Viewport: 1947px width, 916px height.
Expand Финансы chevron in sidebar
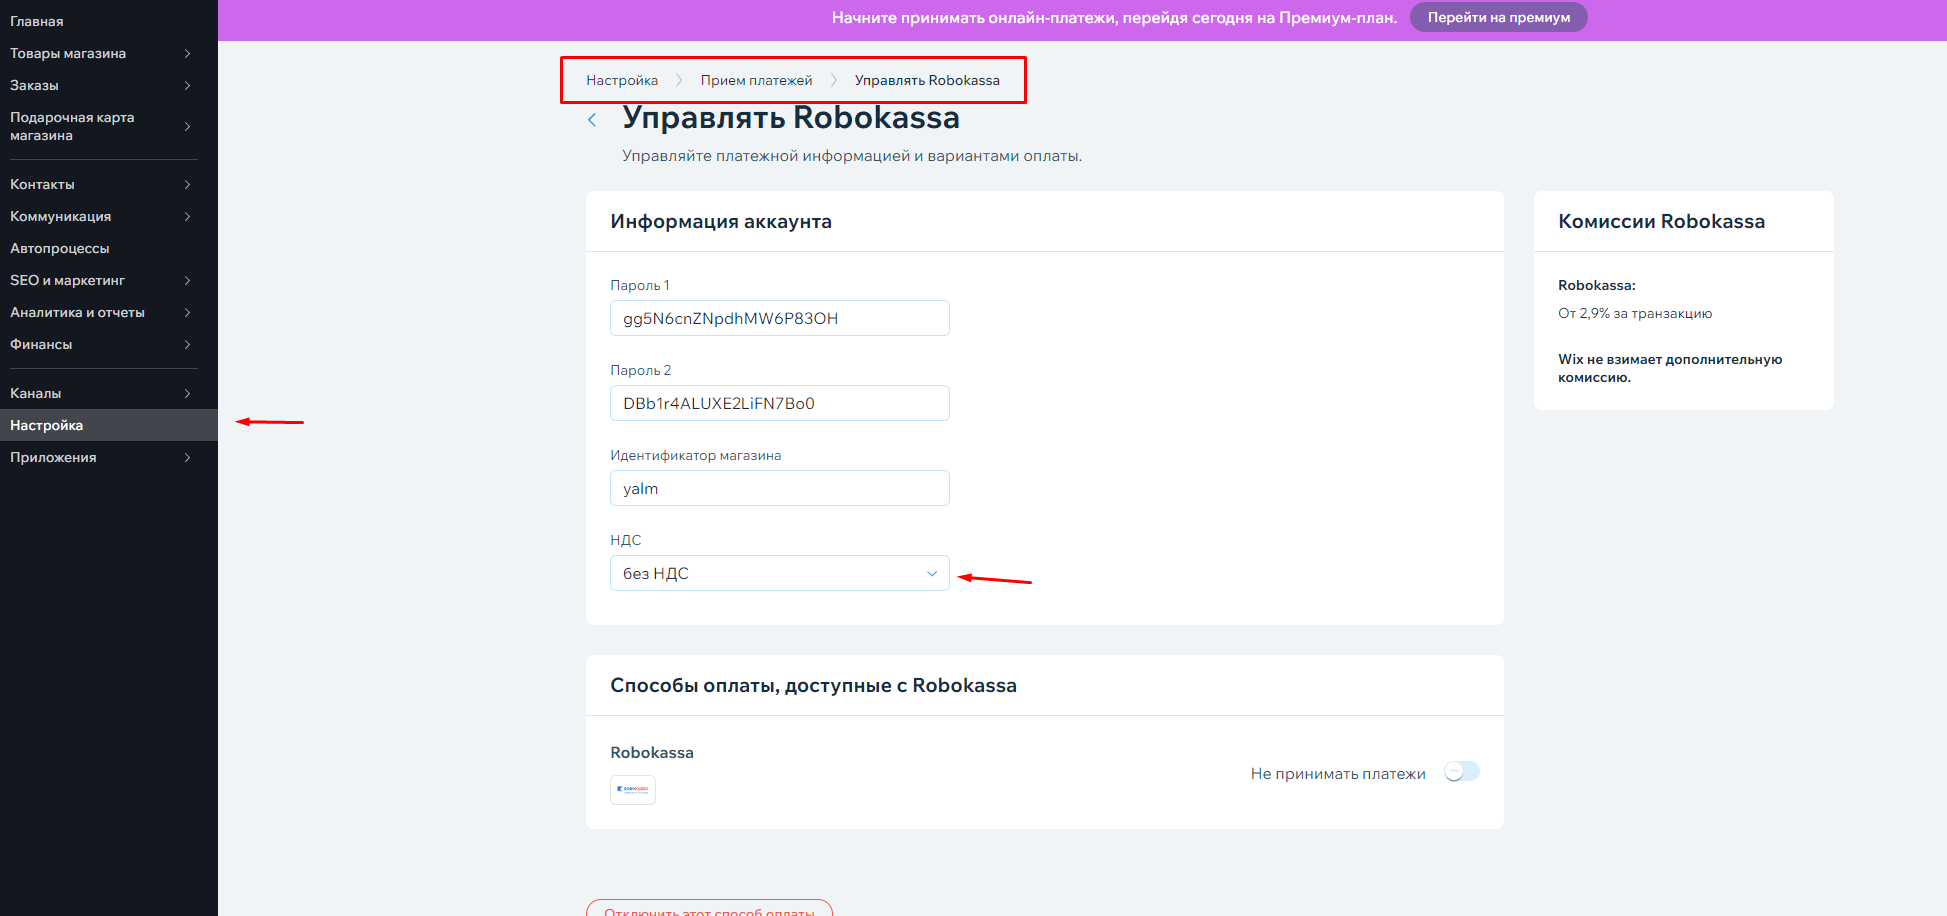pos(187,344)
